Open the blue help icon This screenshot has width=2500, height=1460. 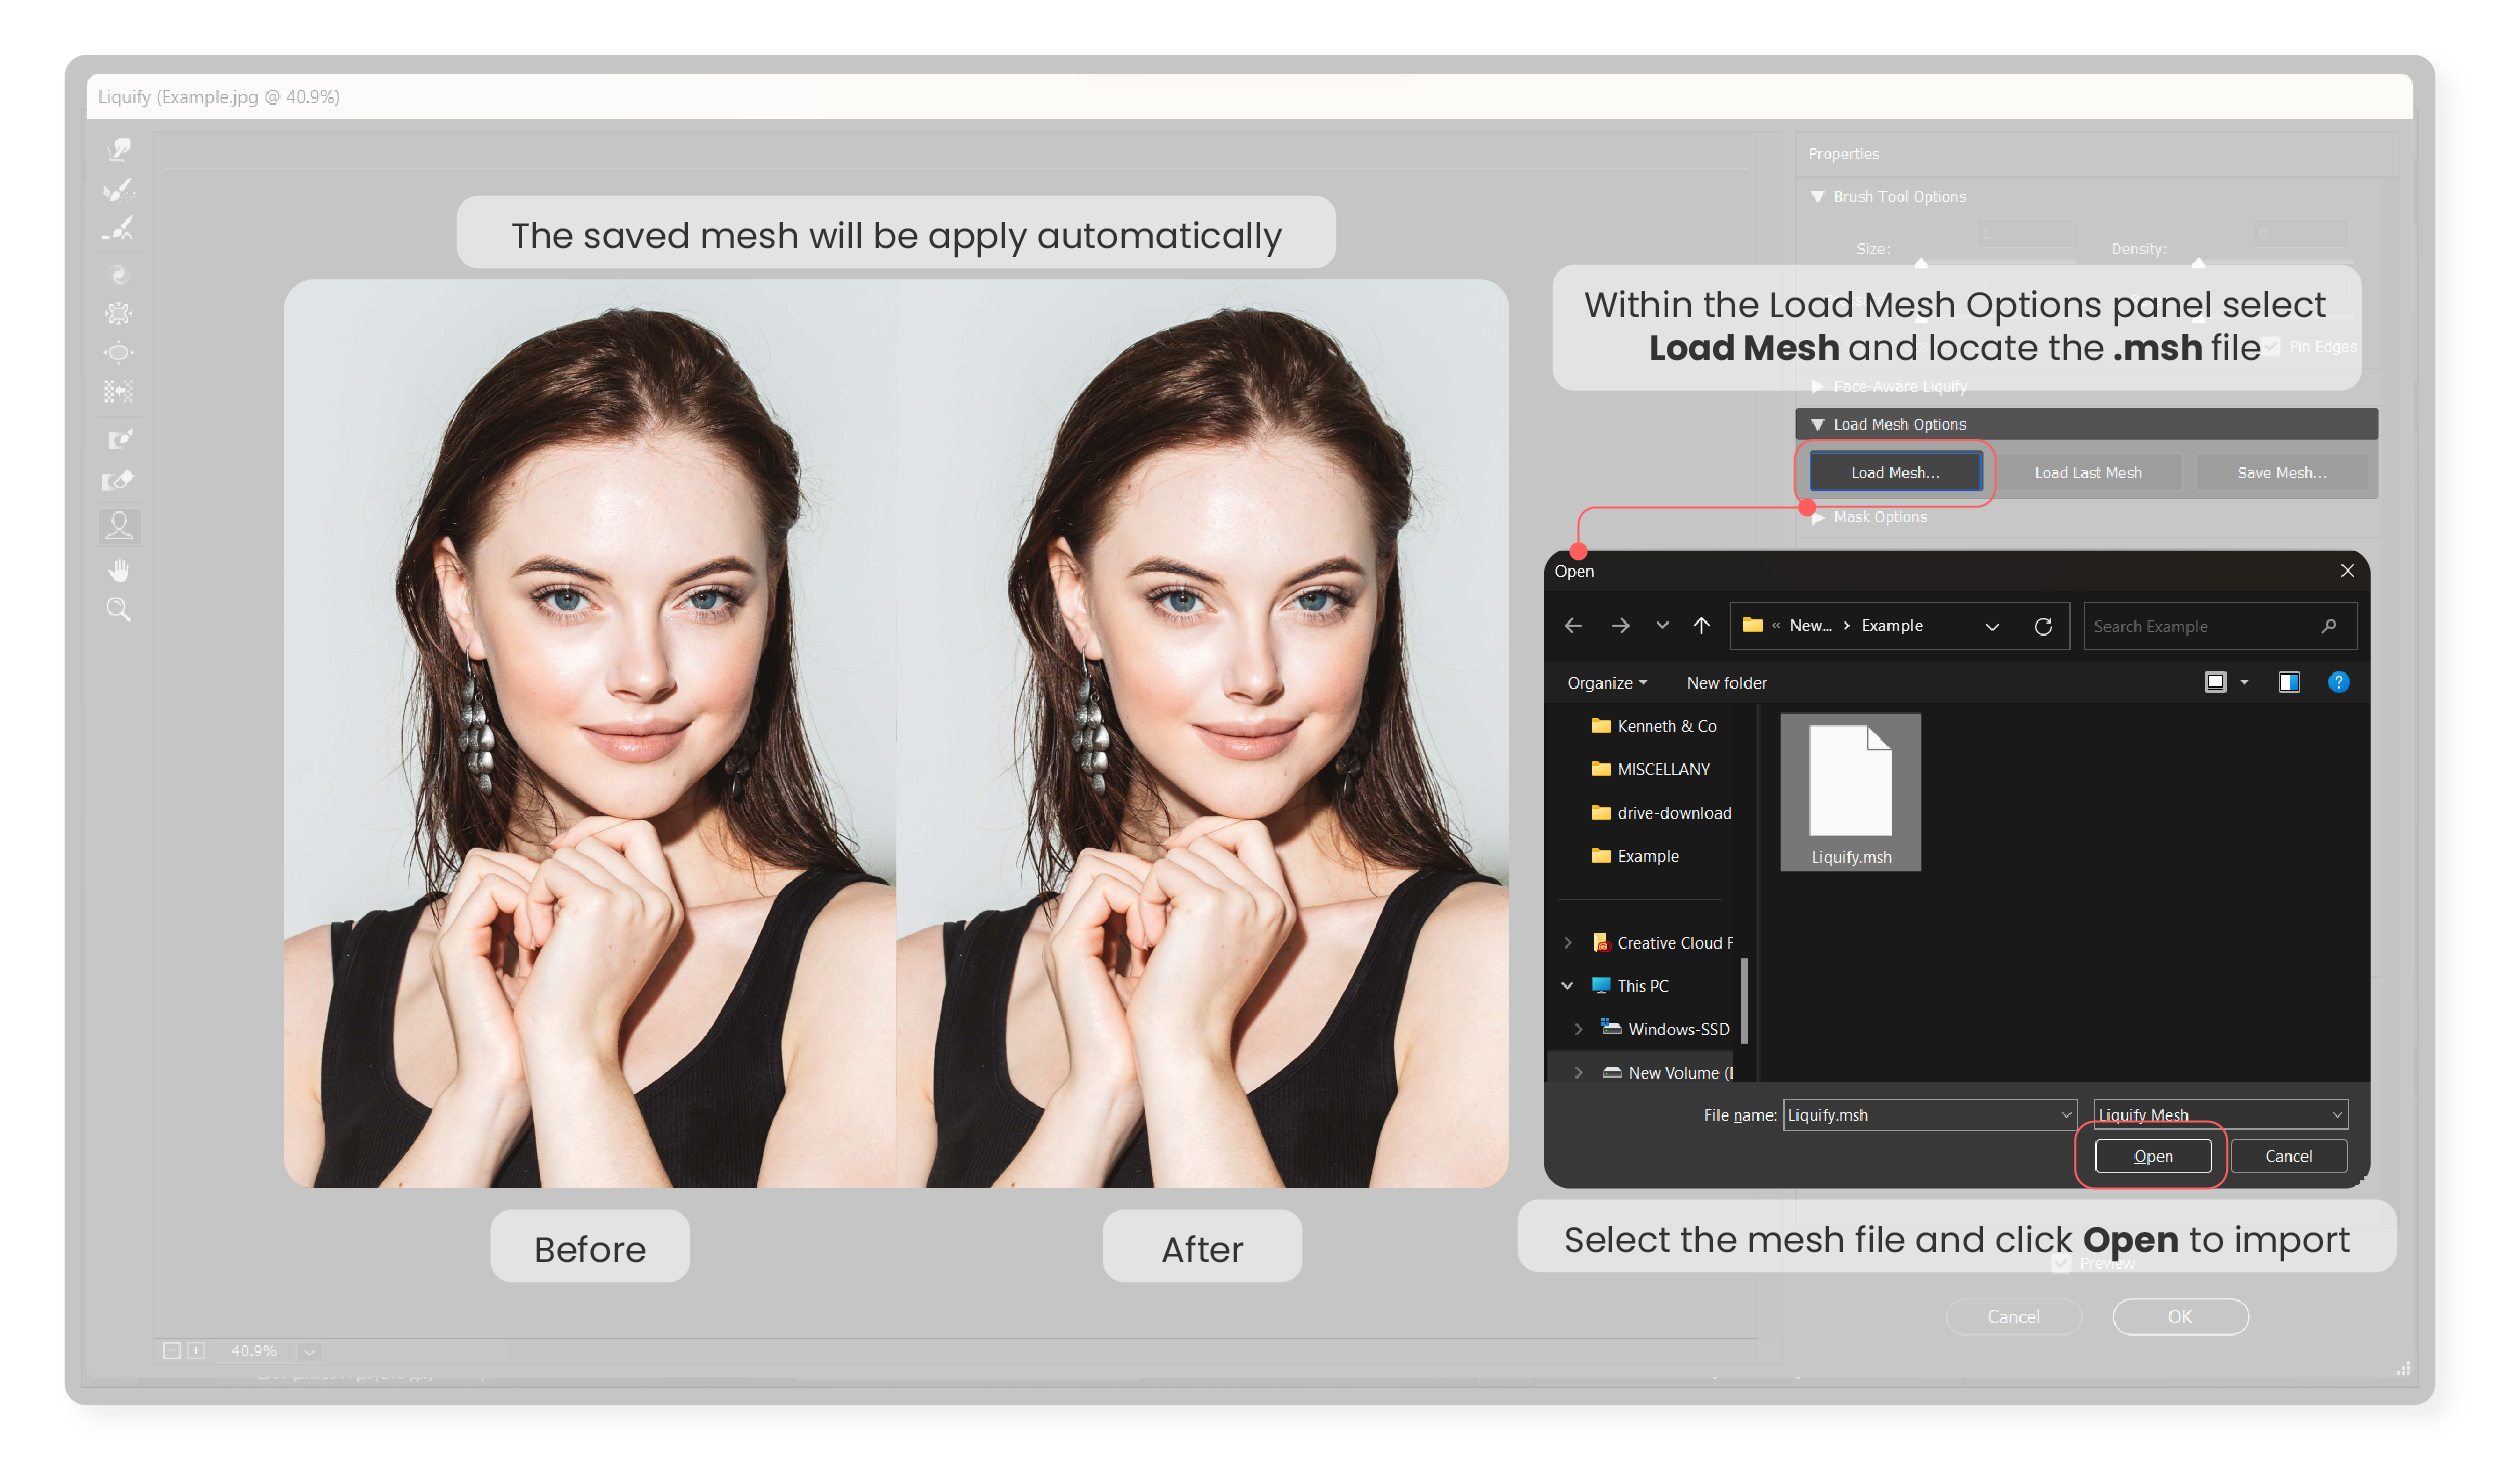point(2338,682)
